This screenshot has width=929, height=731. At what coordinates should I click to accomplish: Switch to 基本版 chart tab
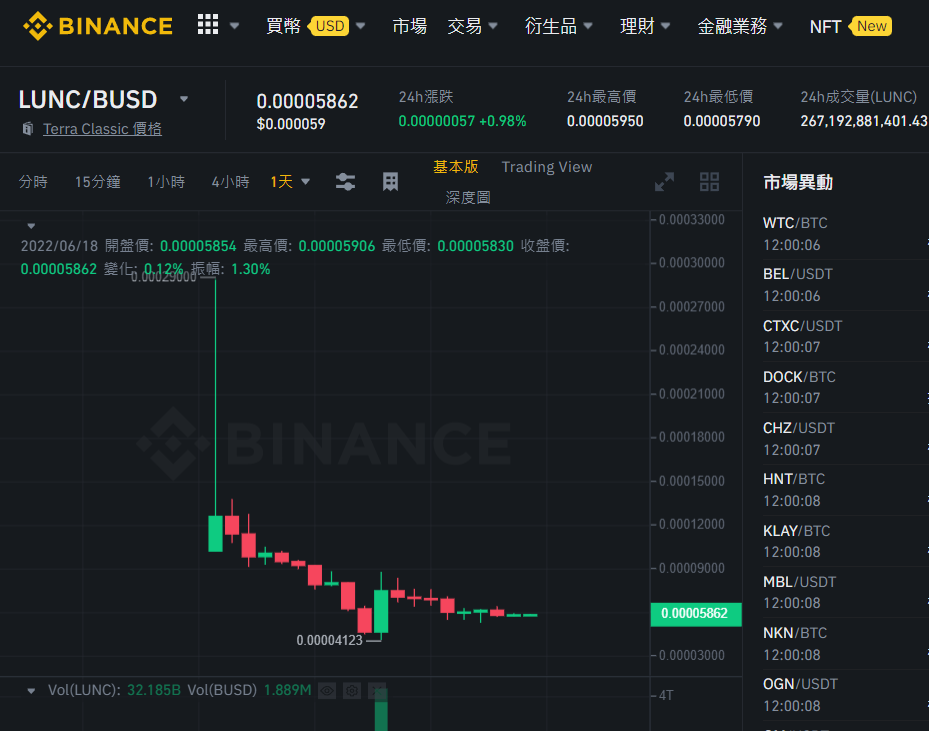(x=456, y=167)
